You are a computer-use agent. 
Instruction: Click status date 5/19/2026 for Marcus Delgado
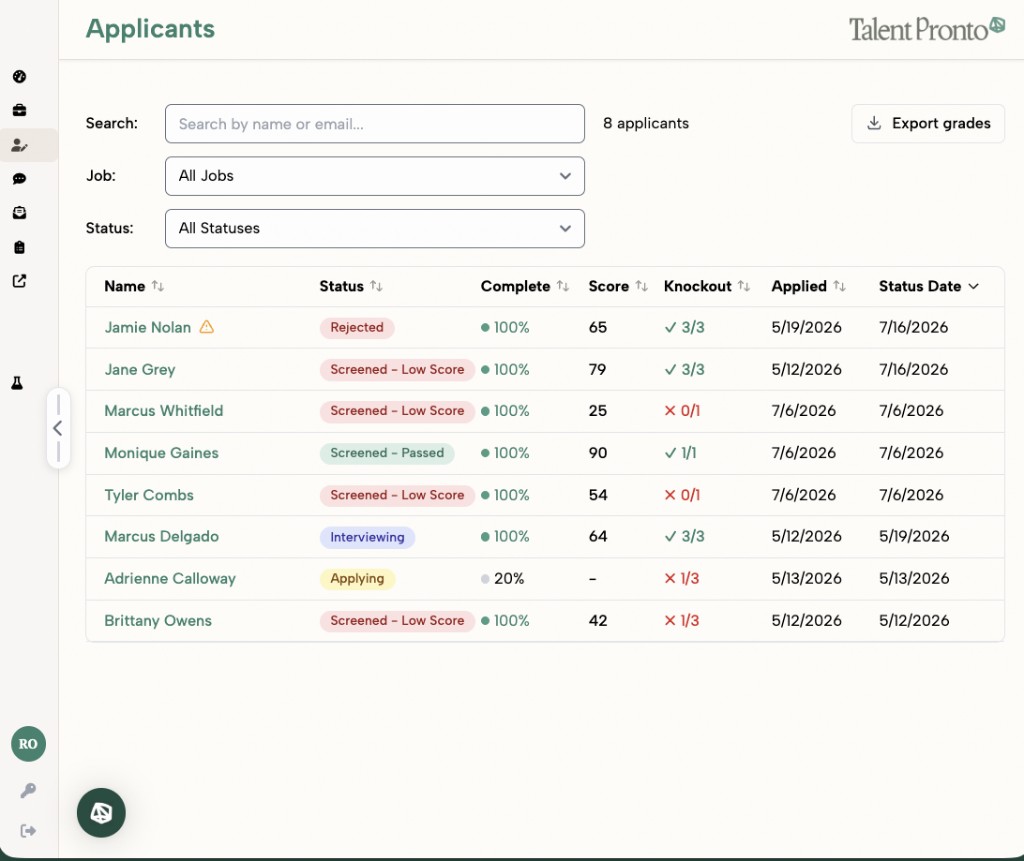pyautogui.click(x=914, y=536)
